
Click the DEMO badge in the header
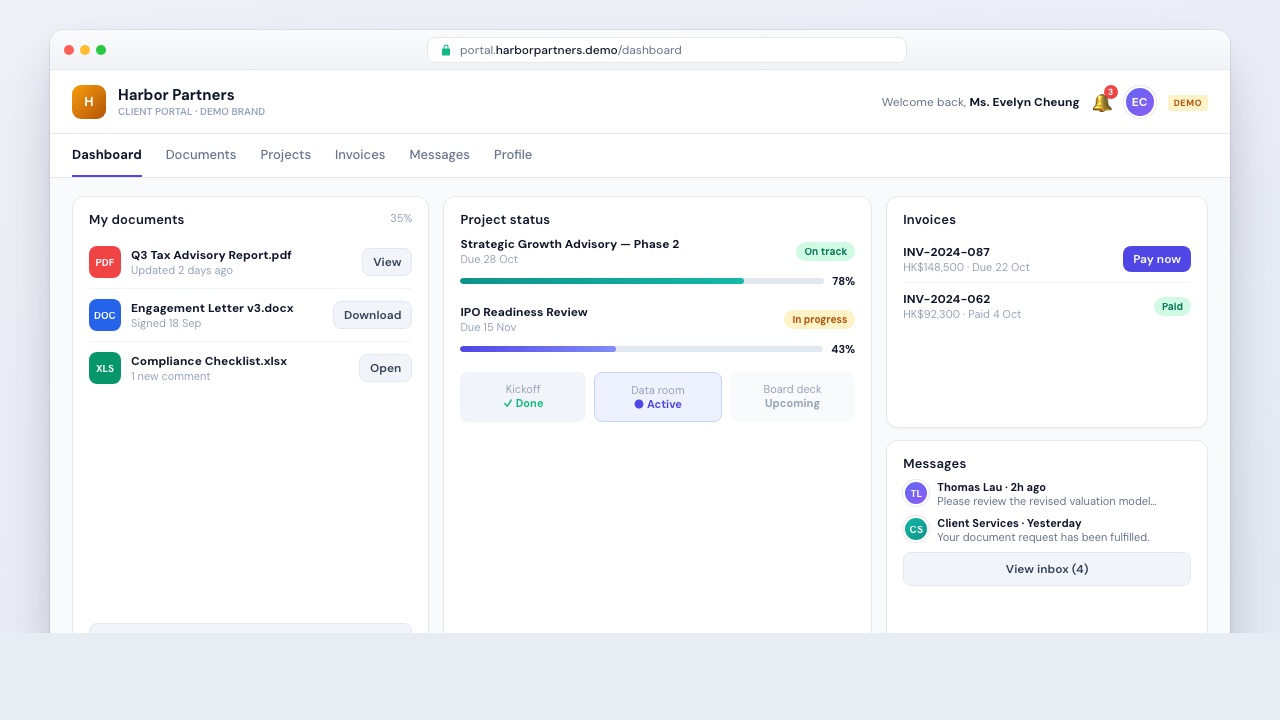1188,103
